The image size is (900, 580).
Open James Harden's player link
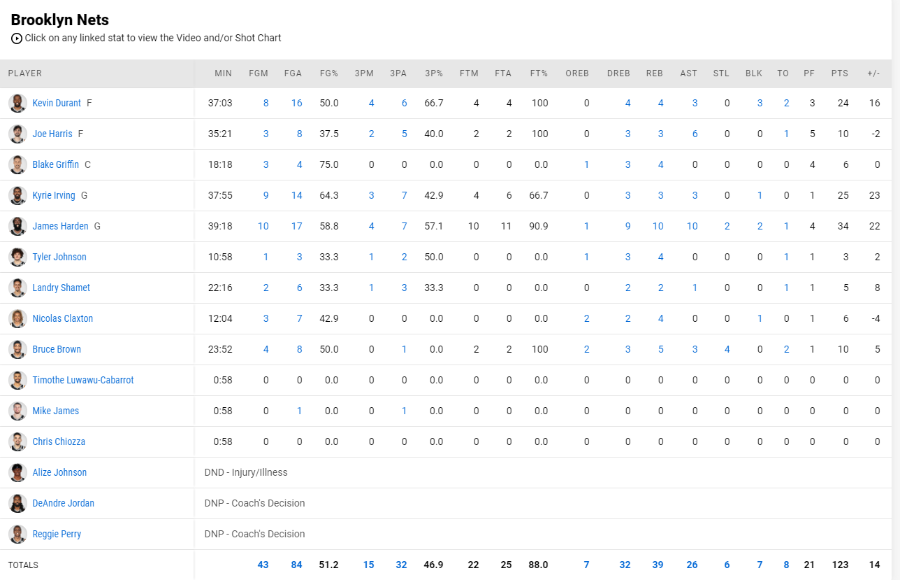(x=60, y=226)
